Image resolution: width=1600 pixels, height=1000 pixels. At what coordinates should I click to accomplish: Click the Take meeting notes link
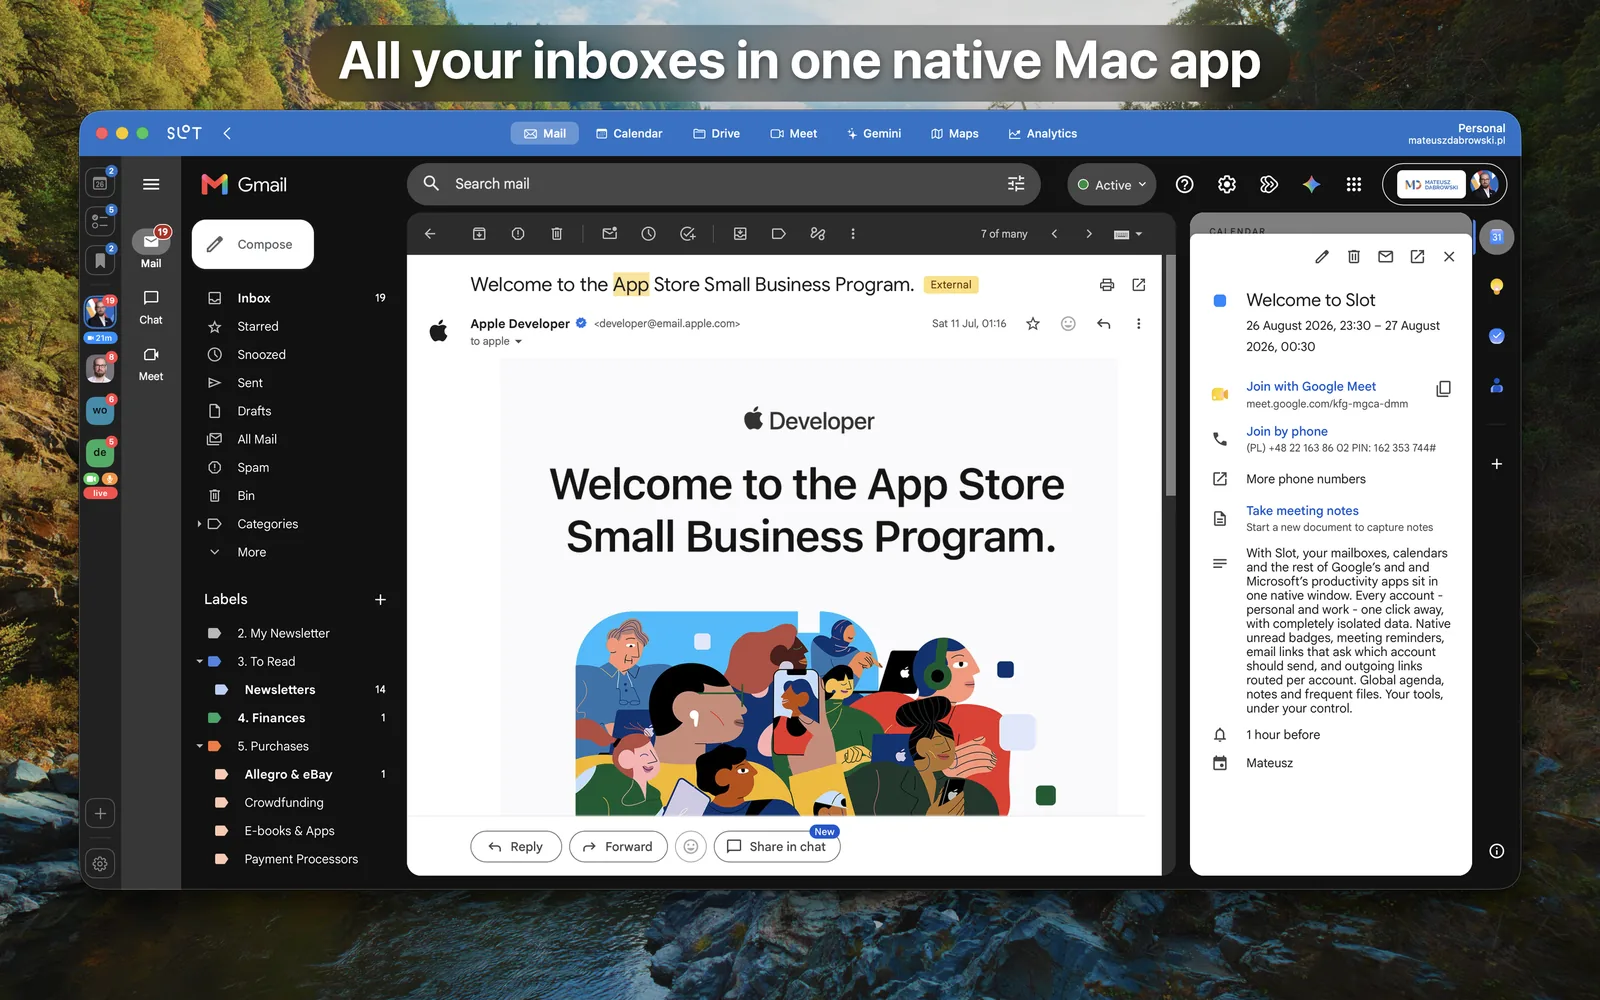pyautogui.click(x=1302, y=511)
